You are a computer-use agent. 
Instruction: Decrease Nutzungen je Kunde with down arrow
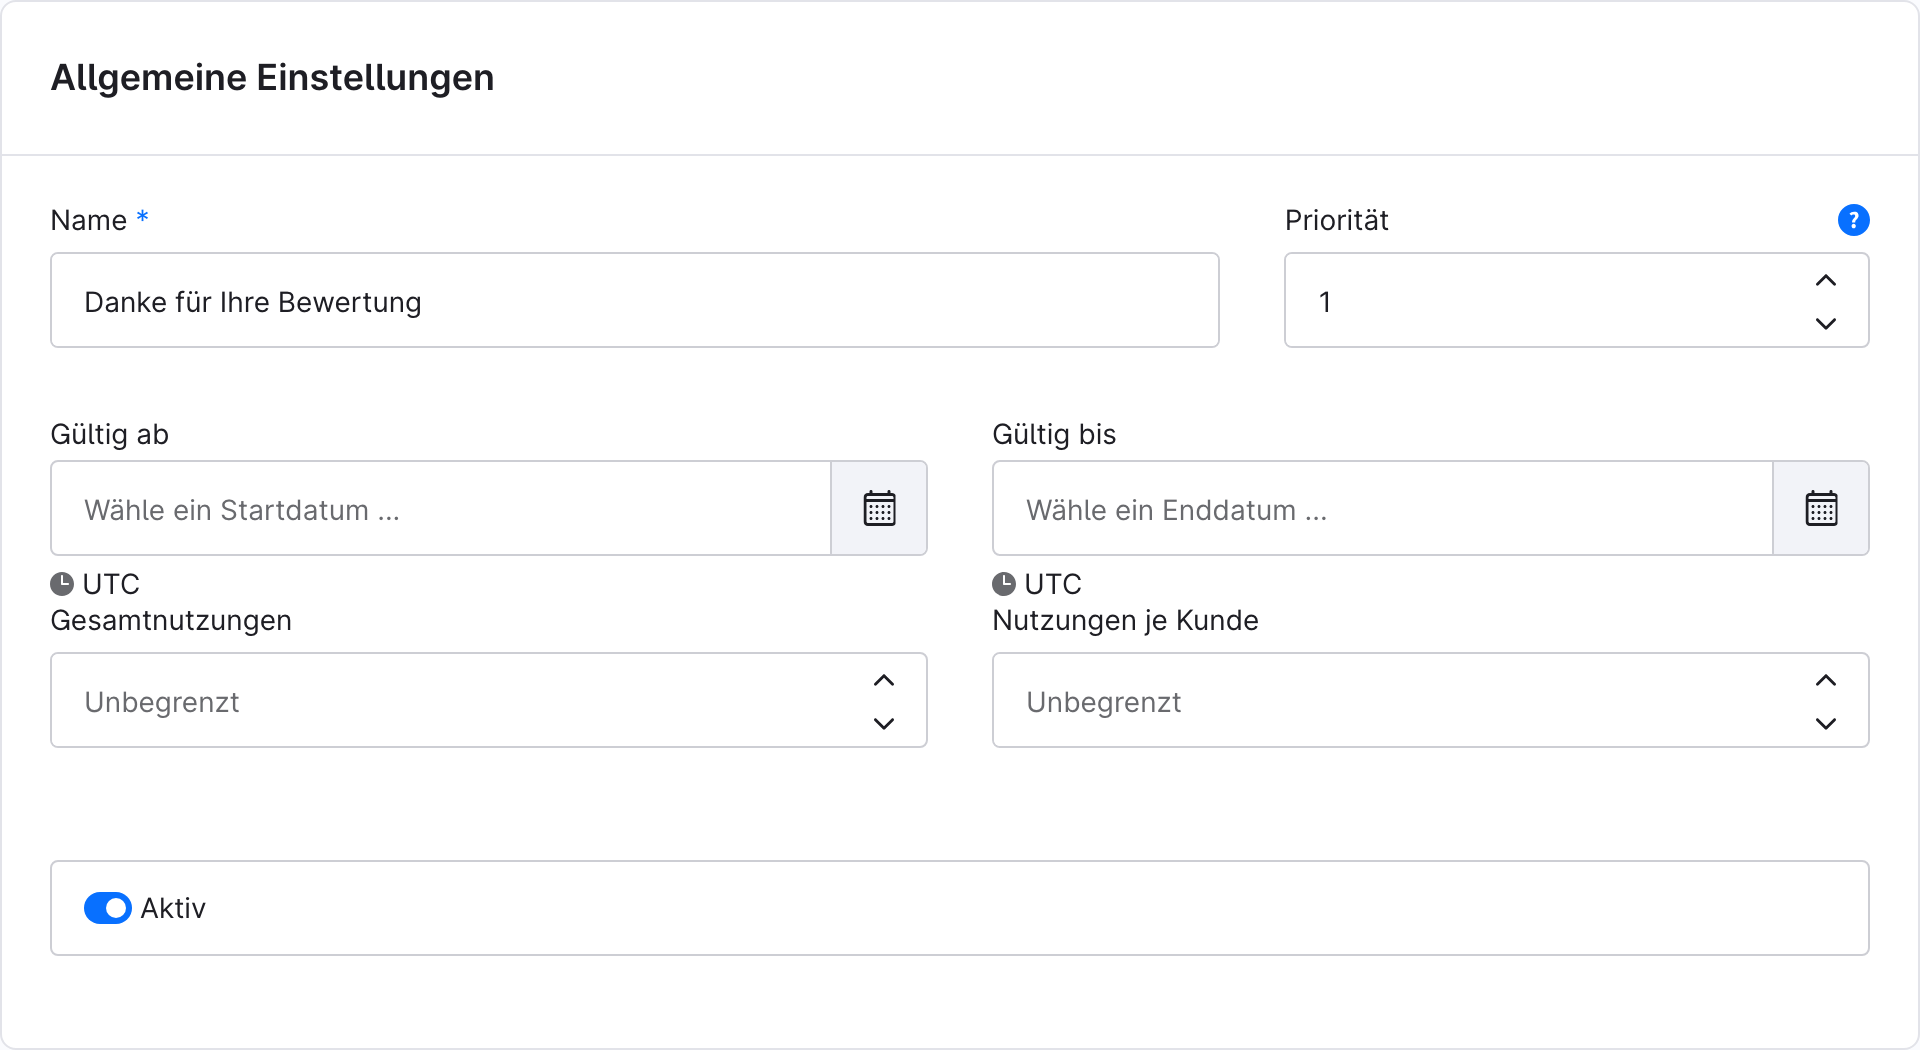pyautogui.click(x=1826, y=723)
